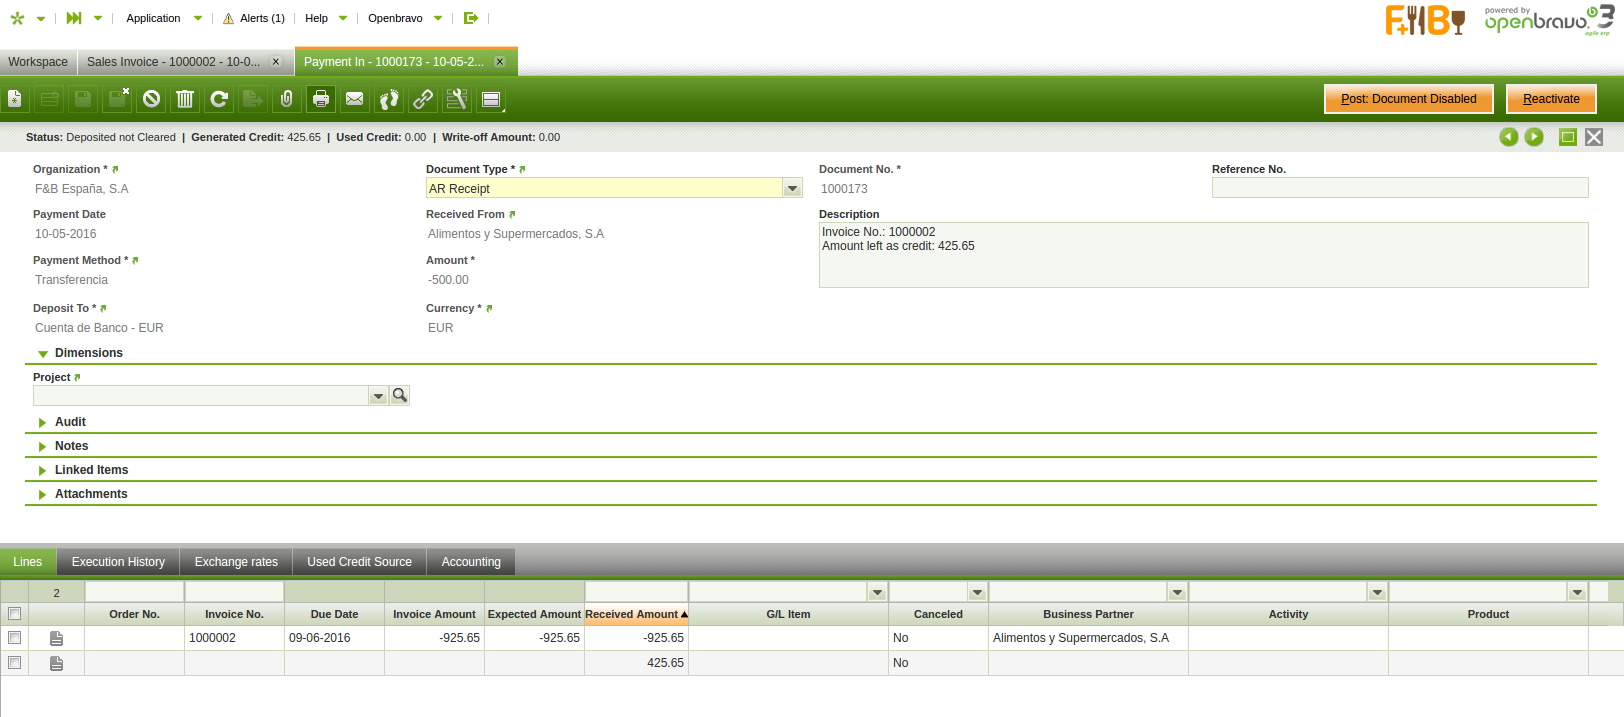
Task: Open the Document Type dropdown
Action: 792,188
